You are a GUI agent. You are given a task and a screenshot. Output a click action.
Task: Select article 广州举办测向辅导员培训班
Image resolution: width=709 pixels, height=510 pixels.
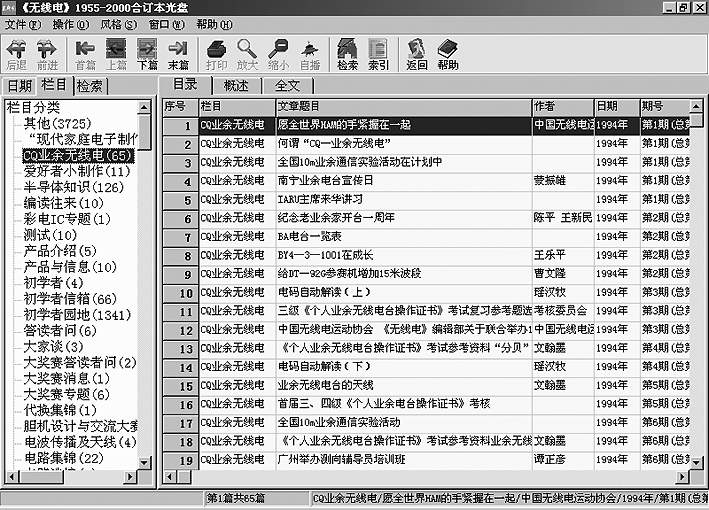coord(341,460)
